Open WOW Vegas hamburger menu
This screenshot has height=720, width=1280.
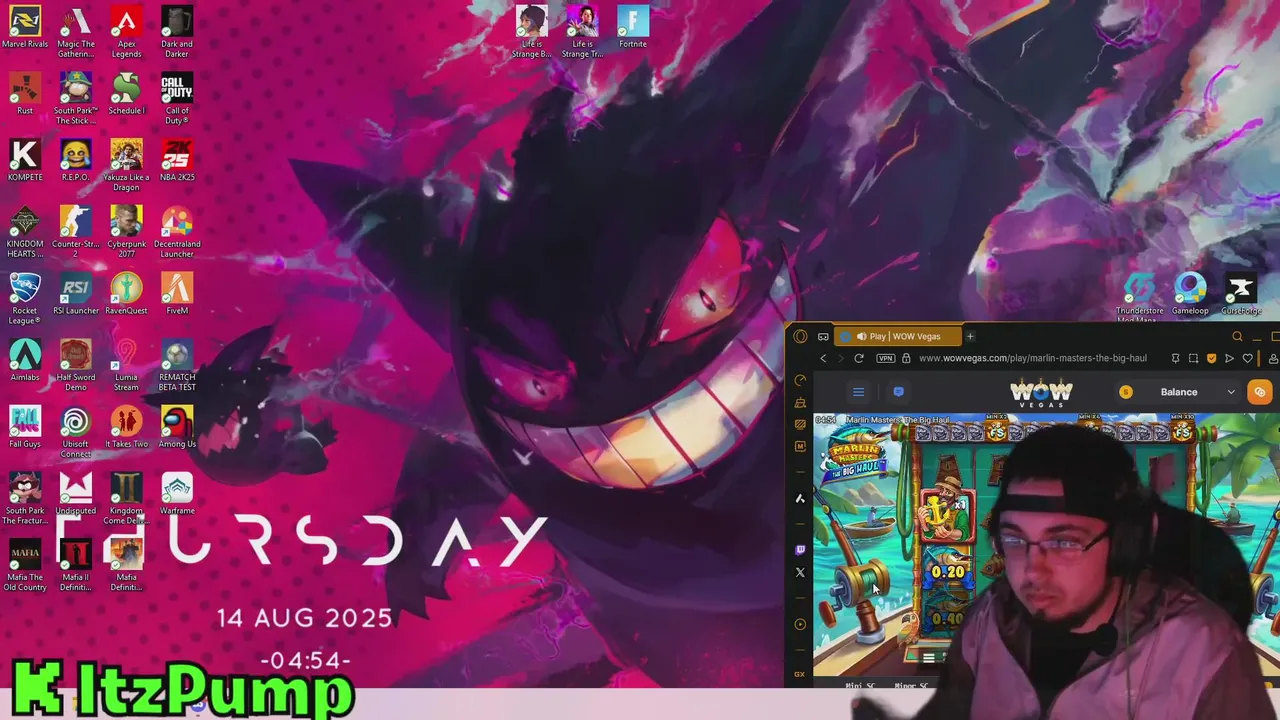pos(858,392)
